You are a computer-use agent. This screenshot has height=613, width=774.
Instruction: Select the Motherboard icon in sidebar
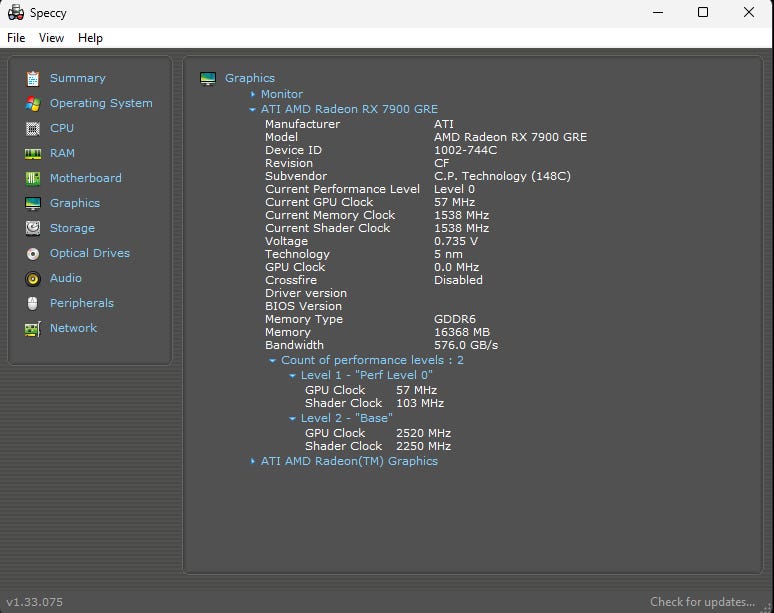point(33,178)
